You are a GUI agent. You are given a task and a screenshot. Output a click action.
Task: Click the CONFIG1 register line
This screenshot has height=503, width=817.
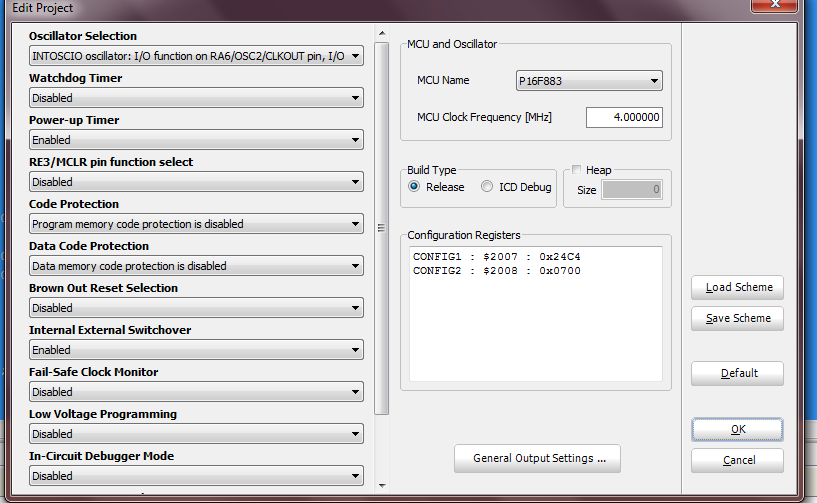[x=496, y=256]
